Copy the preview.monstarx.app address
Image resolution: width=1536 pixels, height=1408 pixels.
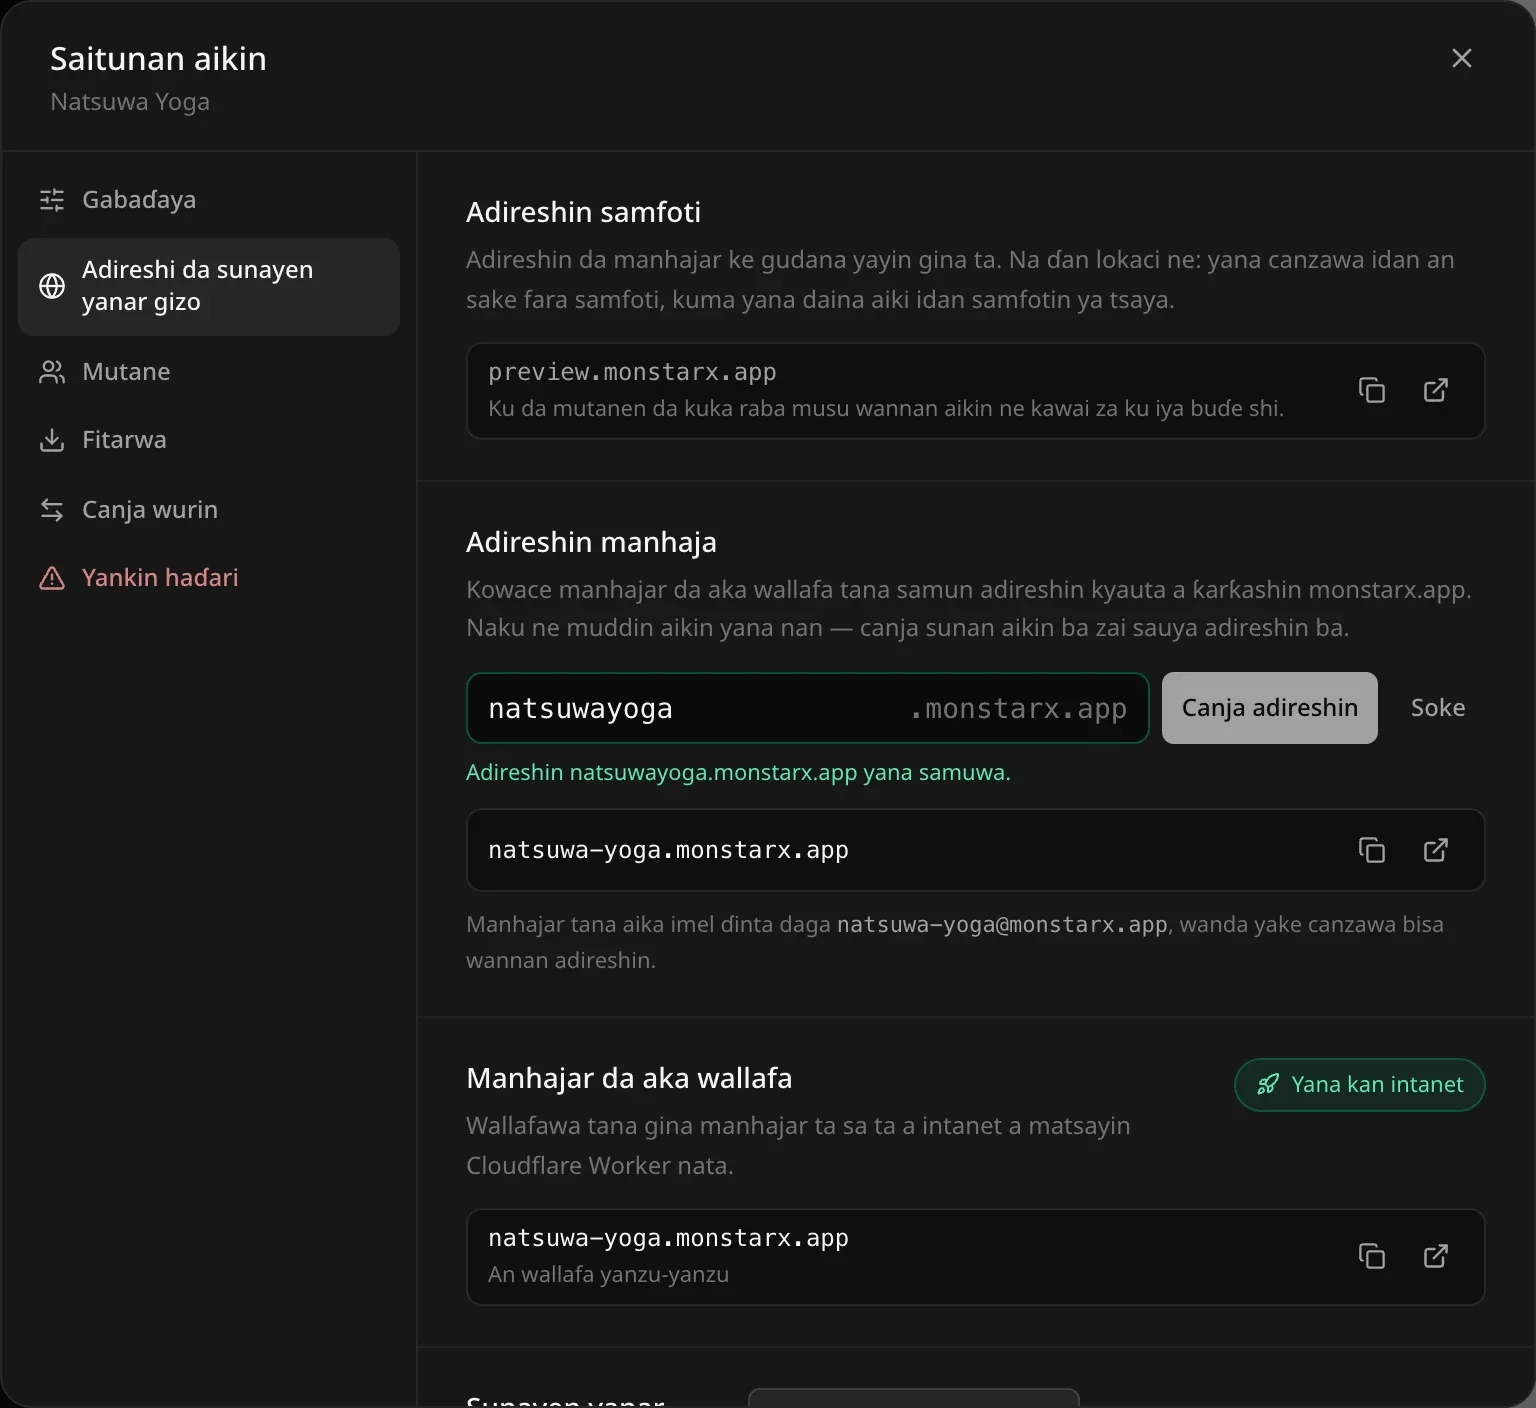(x=1372, y=390)
